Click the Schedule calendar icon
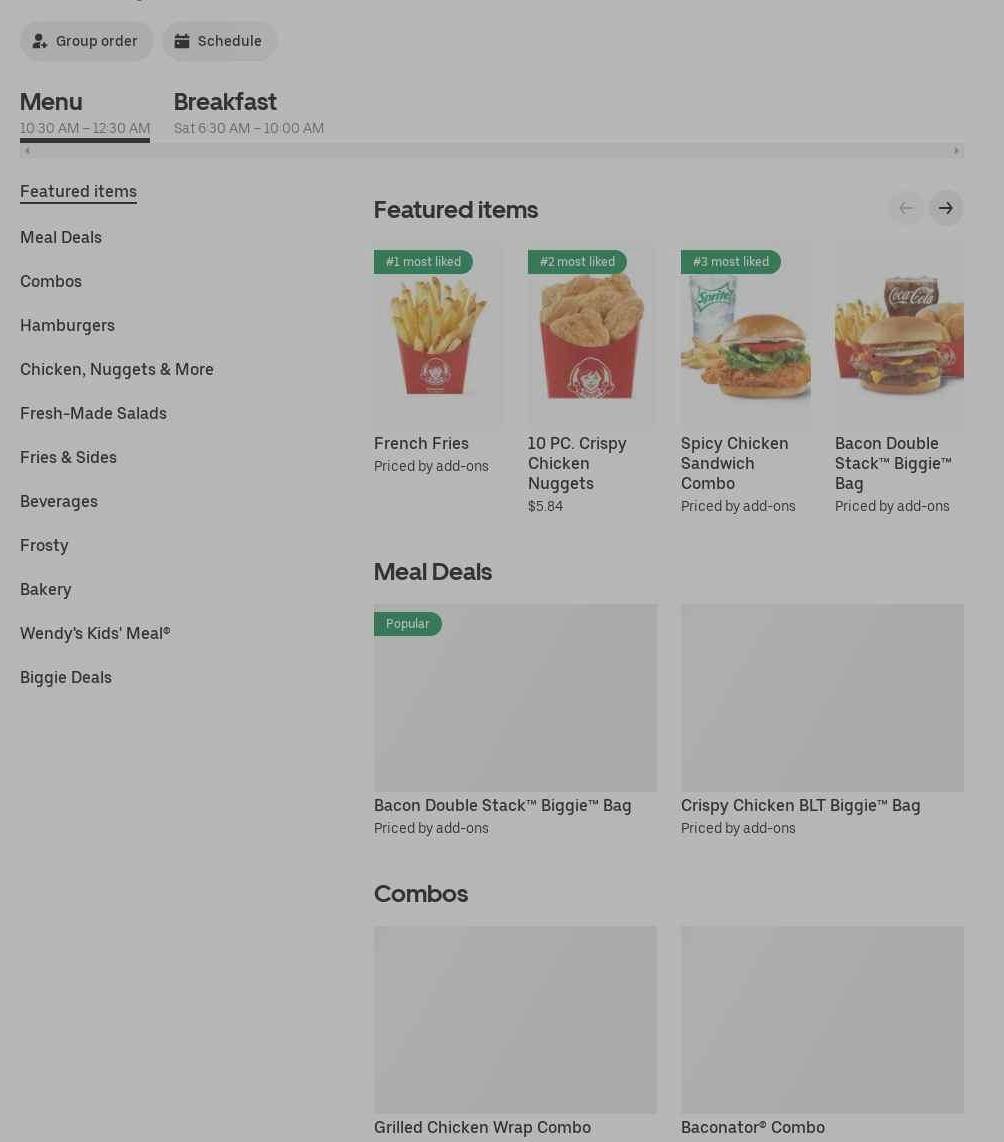The width and height of the screenshot is (1004, 1142). pos(182,41)
